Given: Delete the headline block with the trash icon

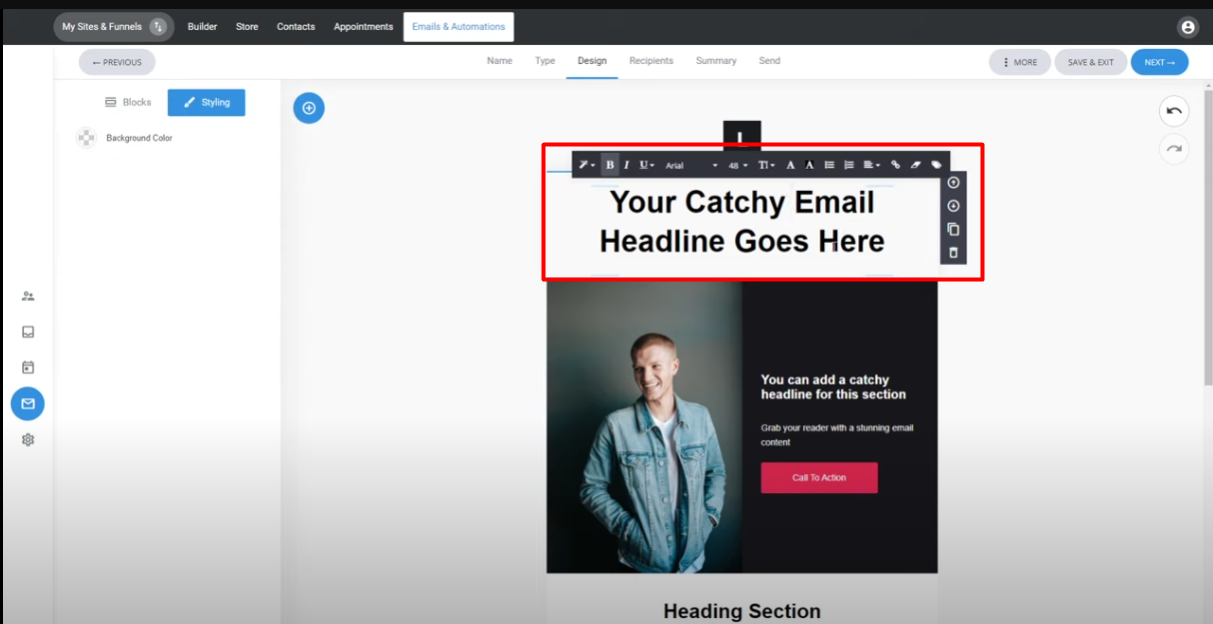Looking at the screenshot, I should coord(953,253).
